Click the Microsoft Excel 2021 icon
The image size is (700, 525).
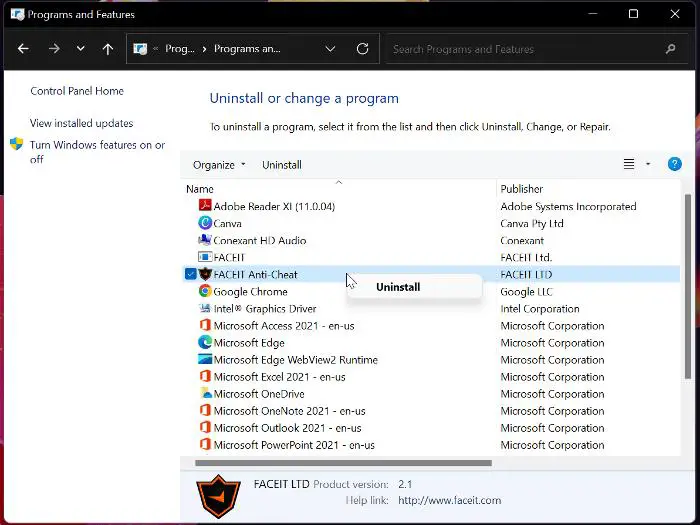[x=205, y=376]
